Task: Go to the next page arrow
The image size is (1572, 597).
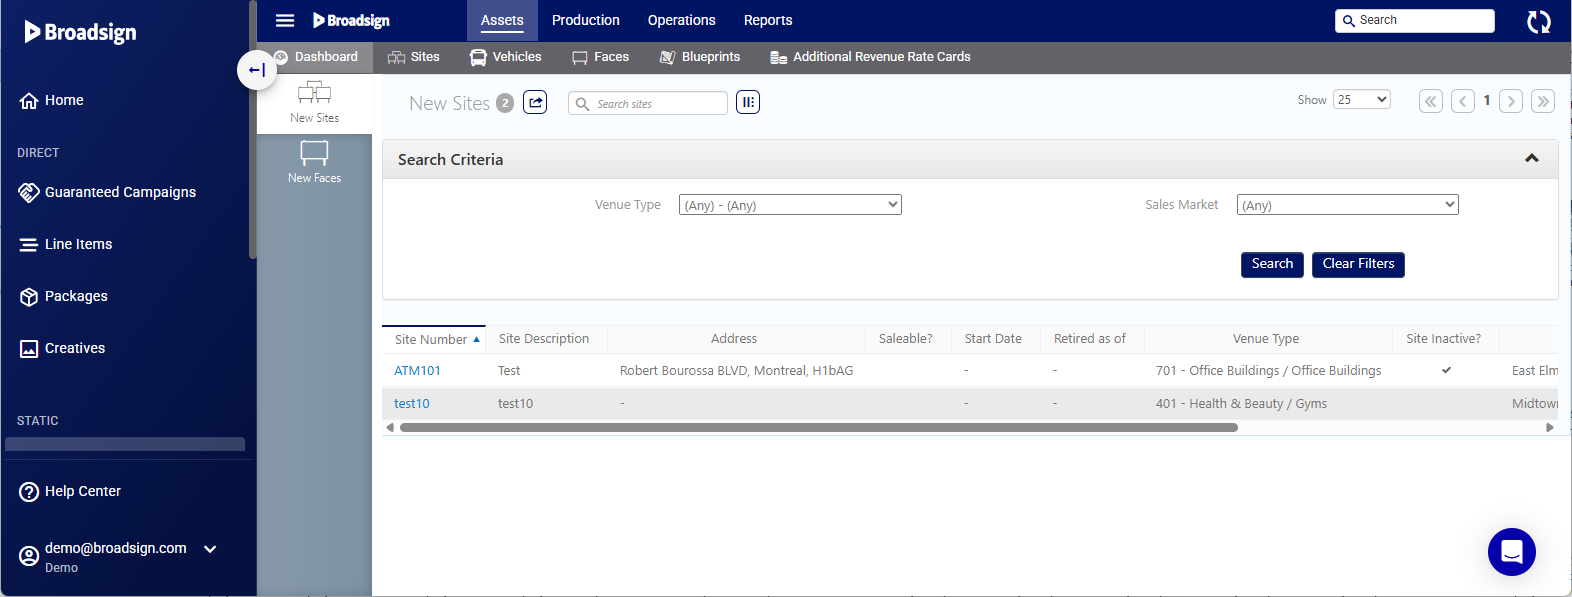Action: click(x=1511, y=101)
